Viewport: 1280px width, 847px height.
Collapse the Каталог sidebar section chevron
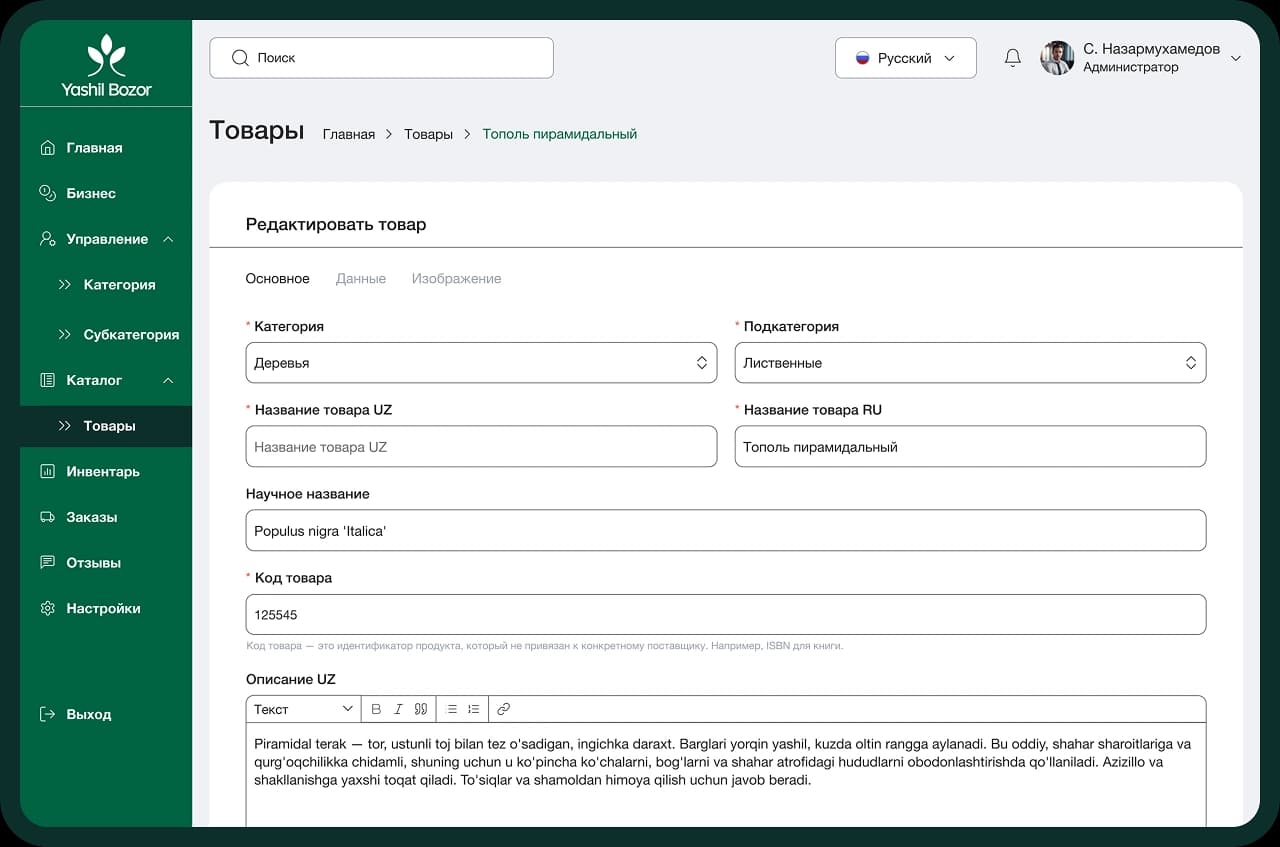coord(168,380)
